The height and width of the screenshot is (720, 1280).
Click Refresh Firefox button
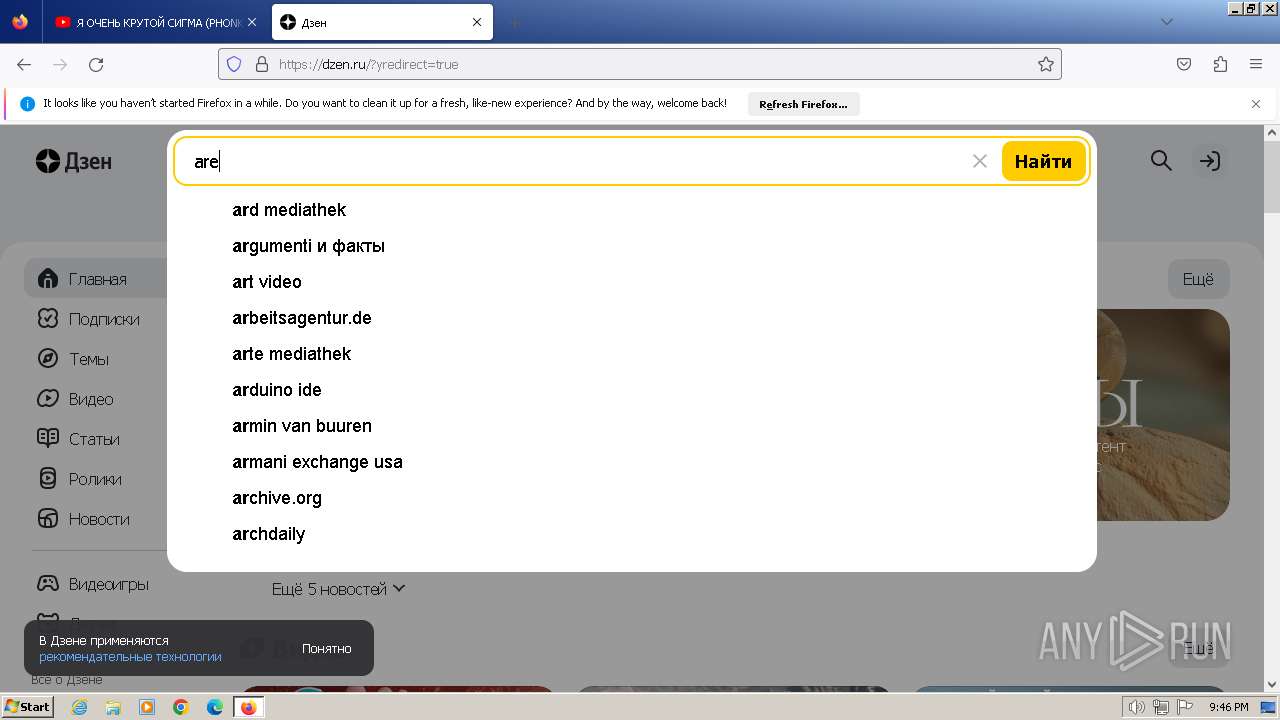pos(803,104)
